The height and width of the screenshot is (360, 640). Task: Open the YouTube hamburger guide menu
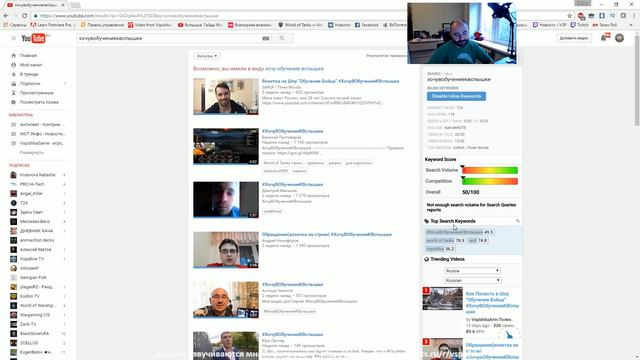[13, 38]
